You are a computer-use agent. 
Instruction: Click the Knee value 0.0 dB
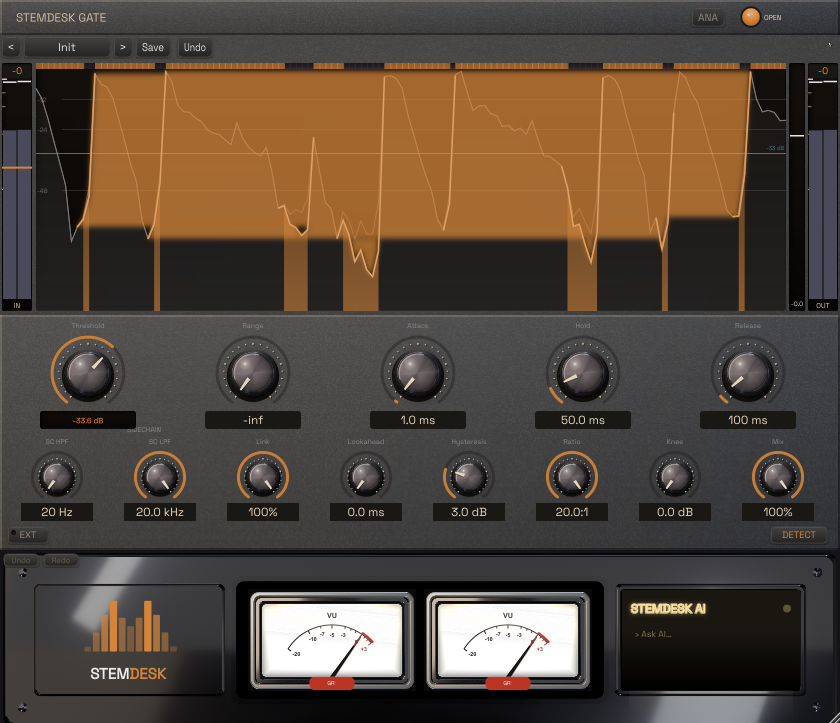point(675,512)
